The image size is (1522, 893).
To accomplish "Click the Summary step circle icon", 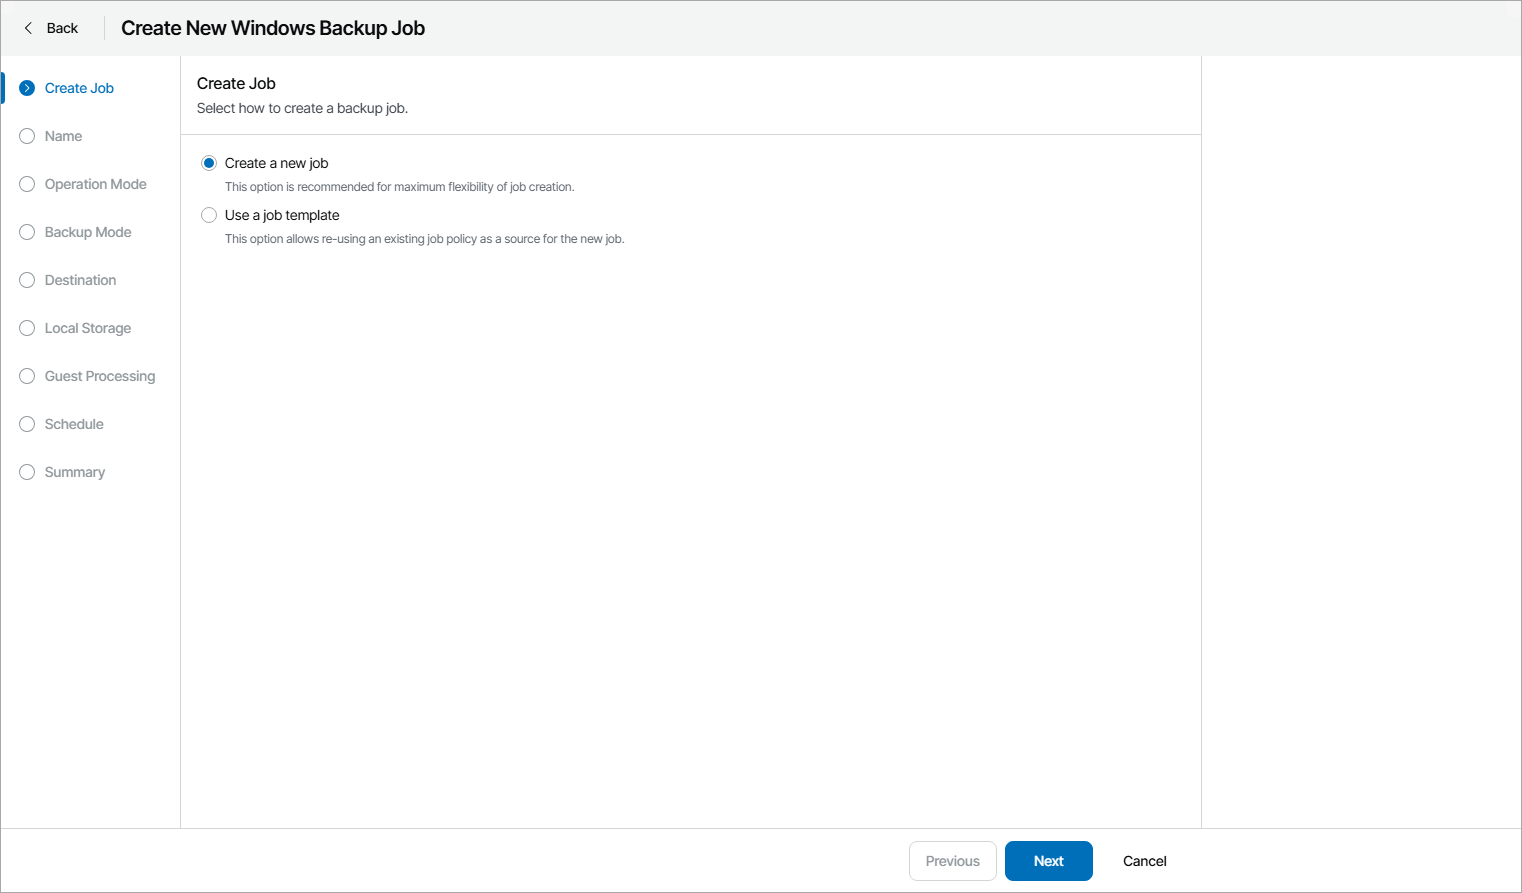I will (27, 472).
